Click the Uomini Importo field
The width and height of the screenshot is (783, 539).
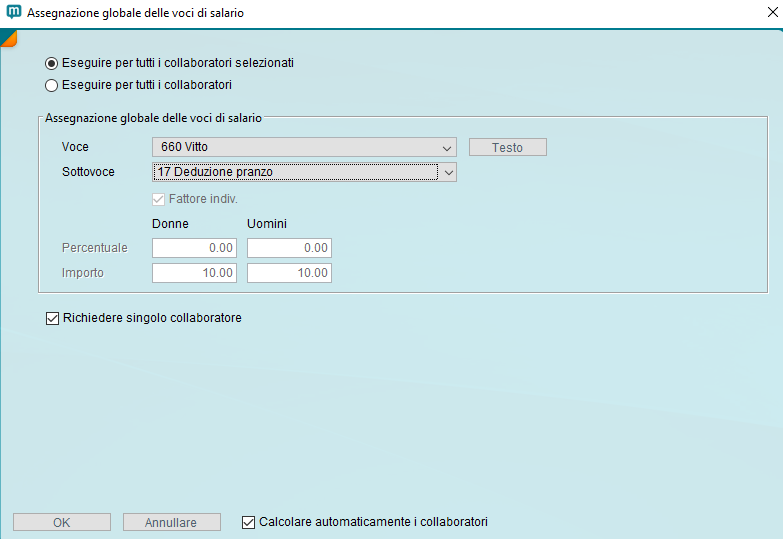pyautogui.click(x=289, y=273)
